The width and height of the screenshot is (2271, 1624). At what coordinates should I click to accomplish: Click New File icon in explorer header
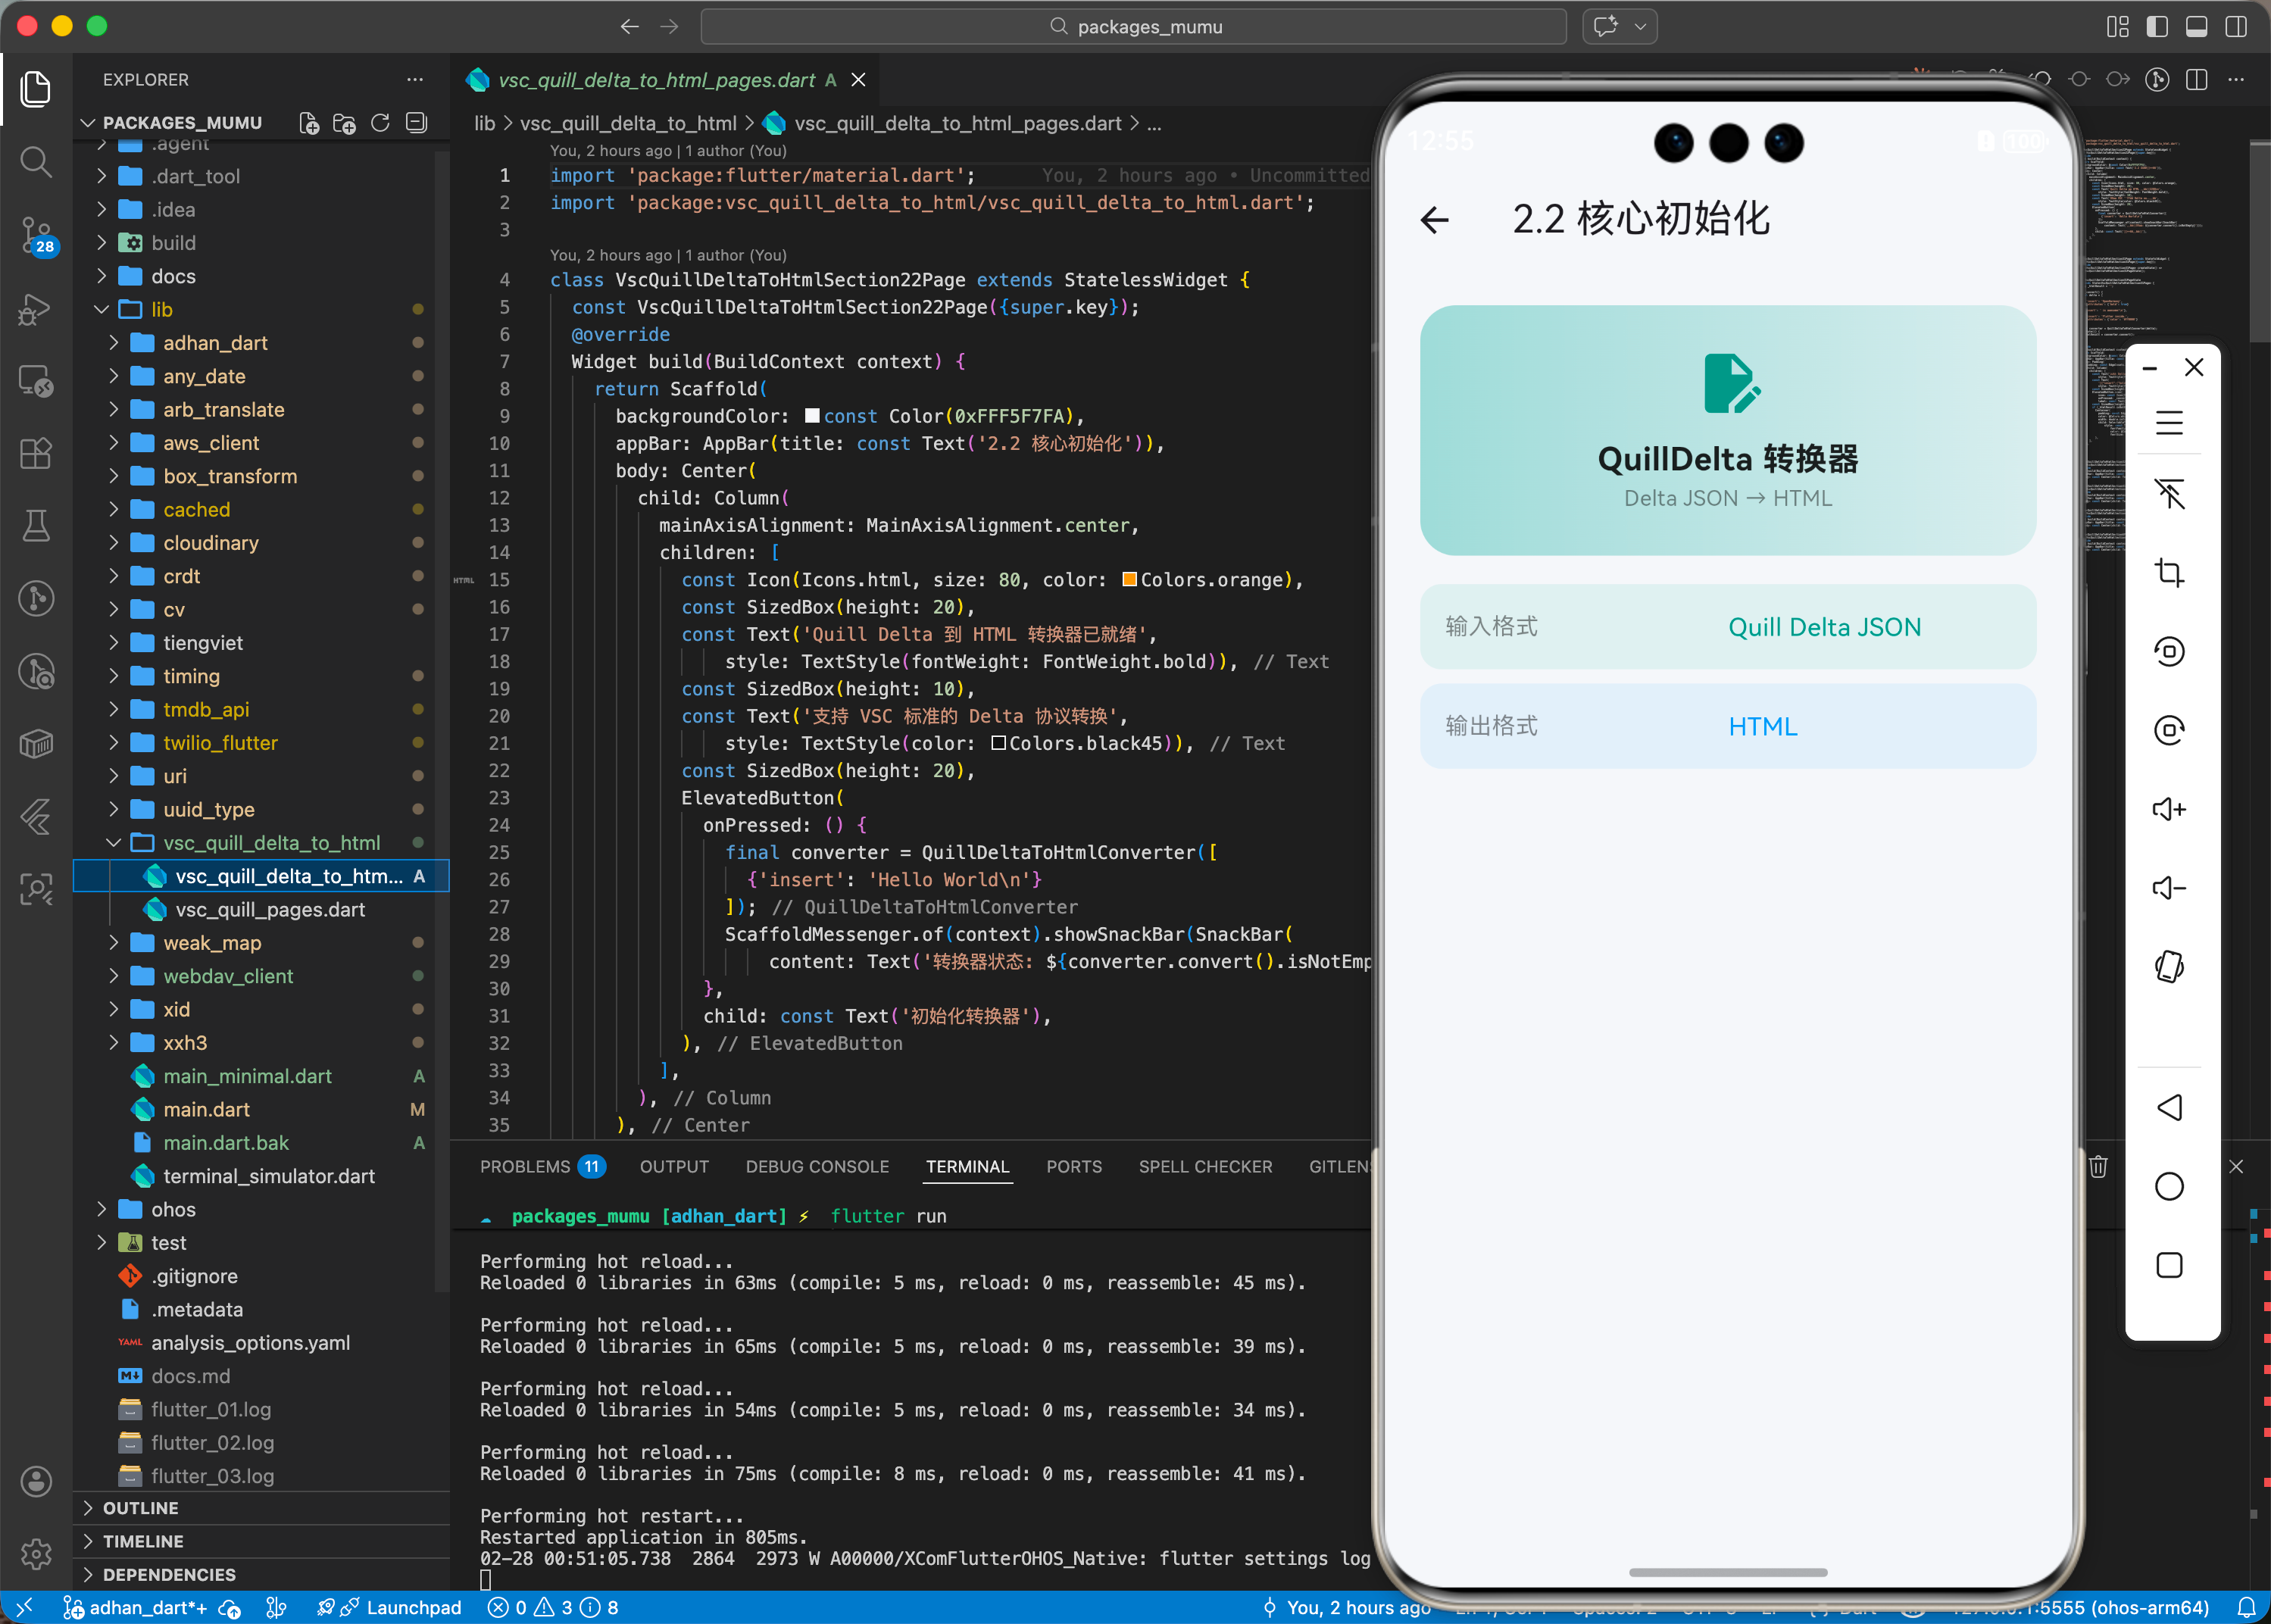(x=309, y=123)
